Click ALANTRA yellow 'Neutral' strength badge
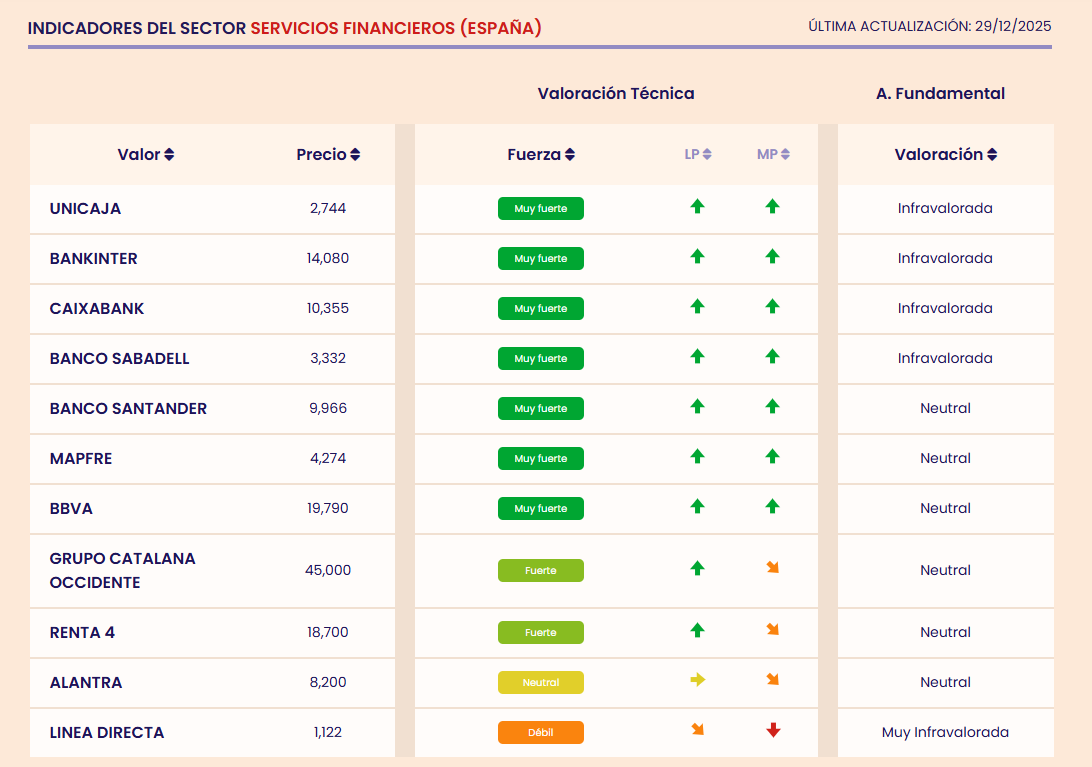Viewport: 1092px width, 767px height. click(x=541, y=683)
